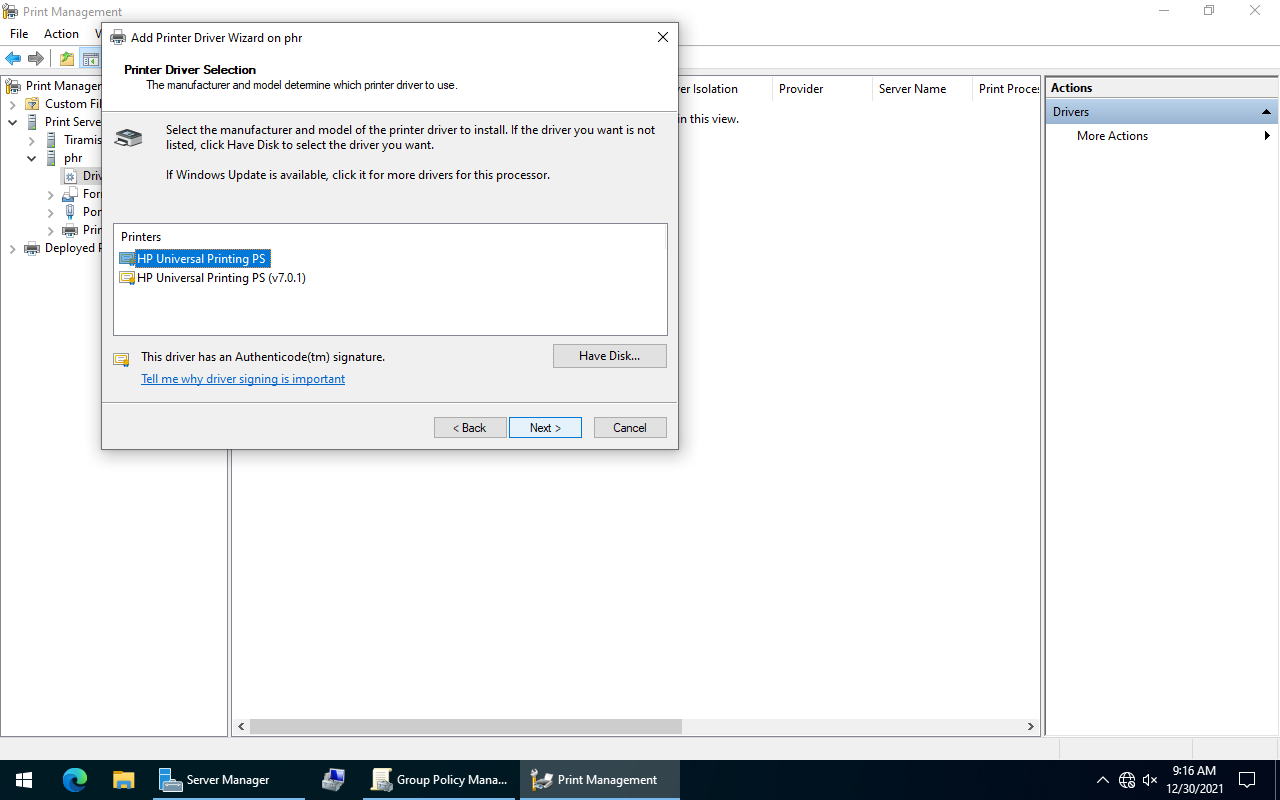Click the Up One Level folder icon
This screenshot has height=800, width=1280.
[x=66, y=59]
